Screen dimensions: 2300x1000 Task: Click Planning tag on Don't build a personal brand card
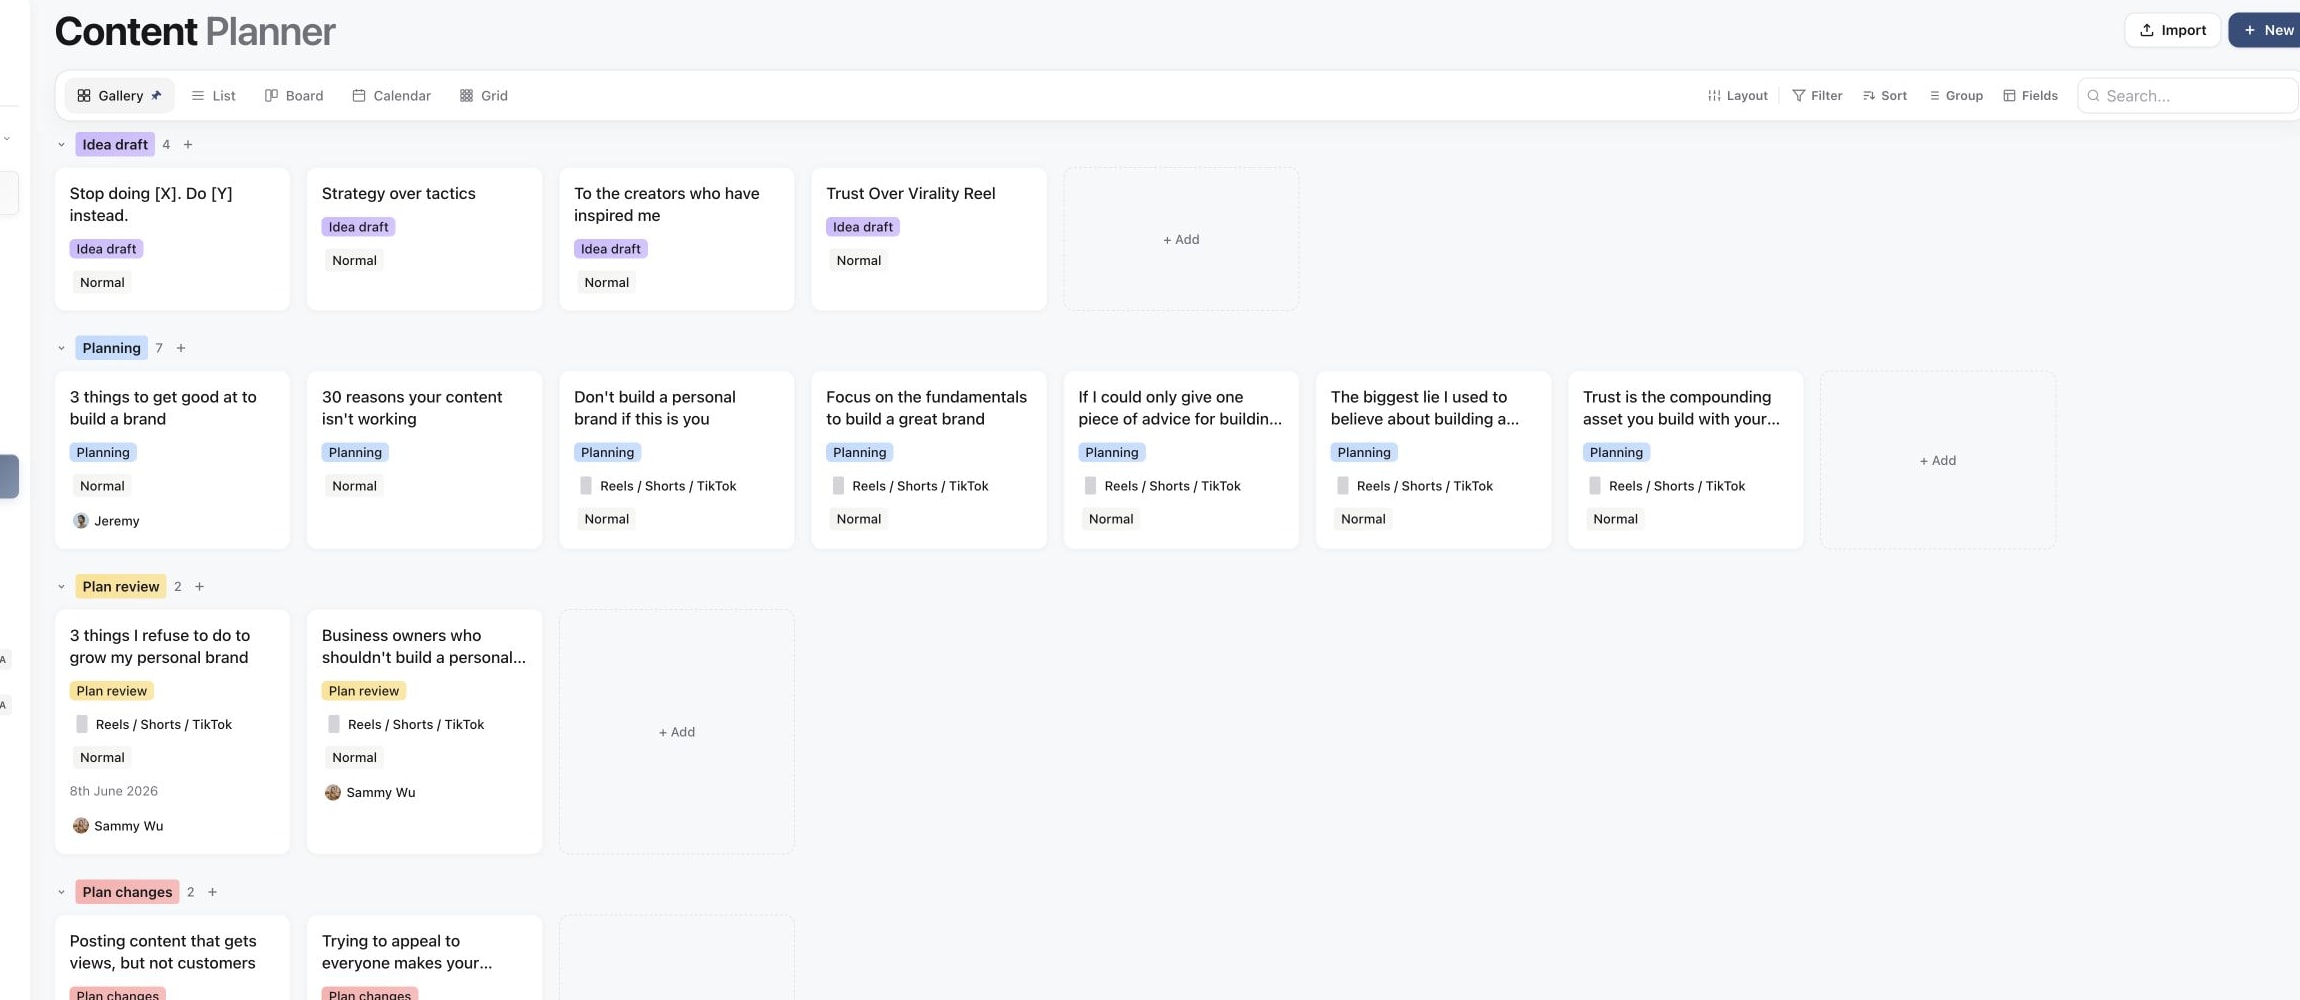coord(607,453)
